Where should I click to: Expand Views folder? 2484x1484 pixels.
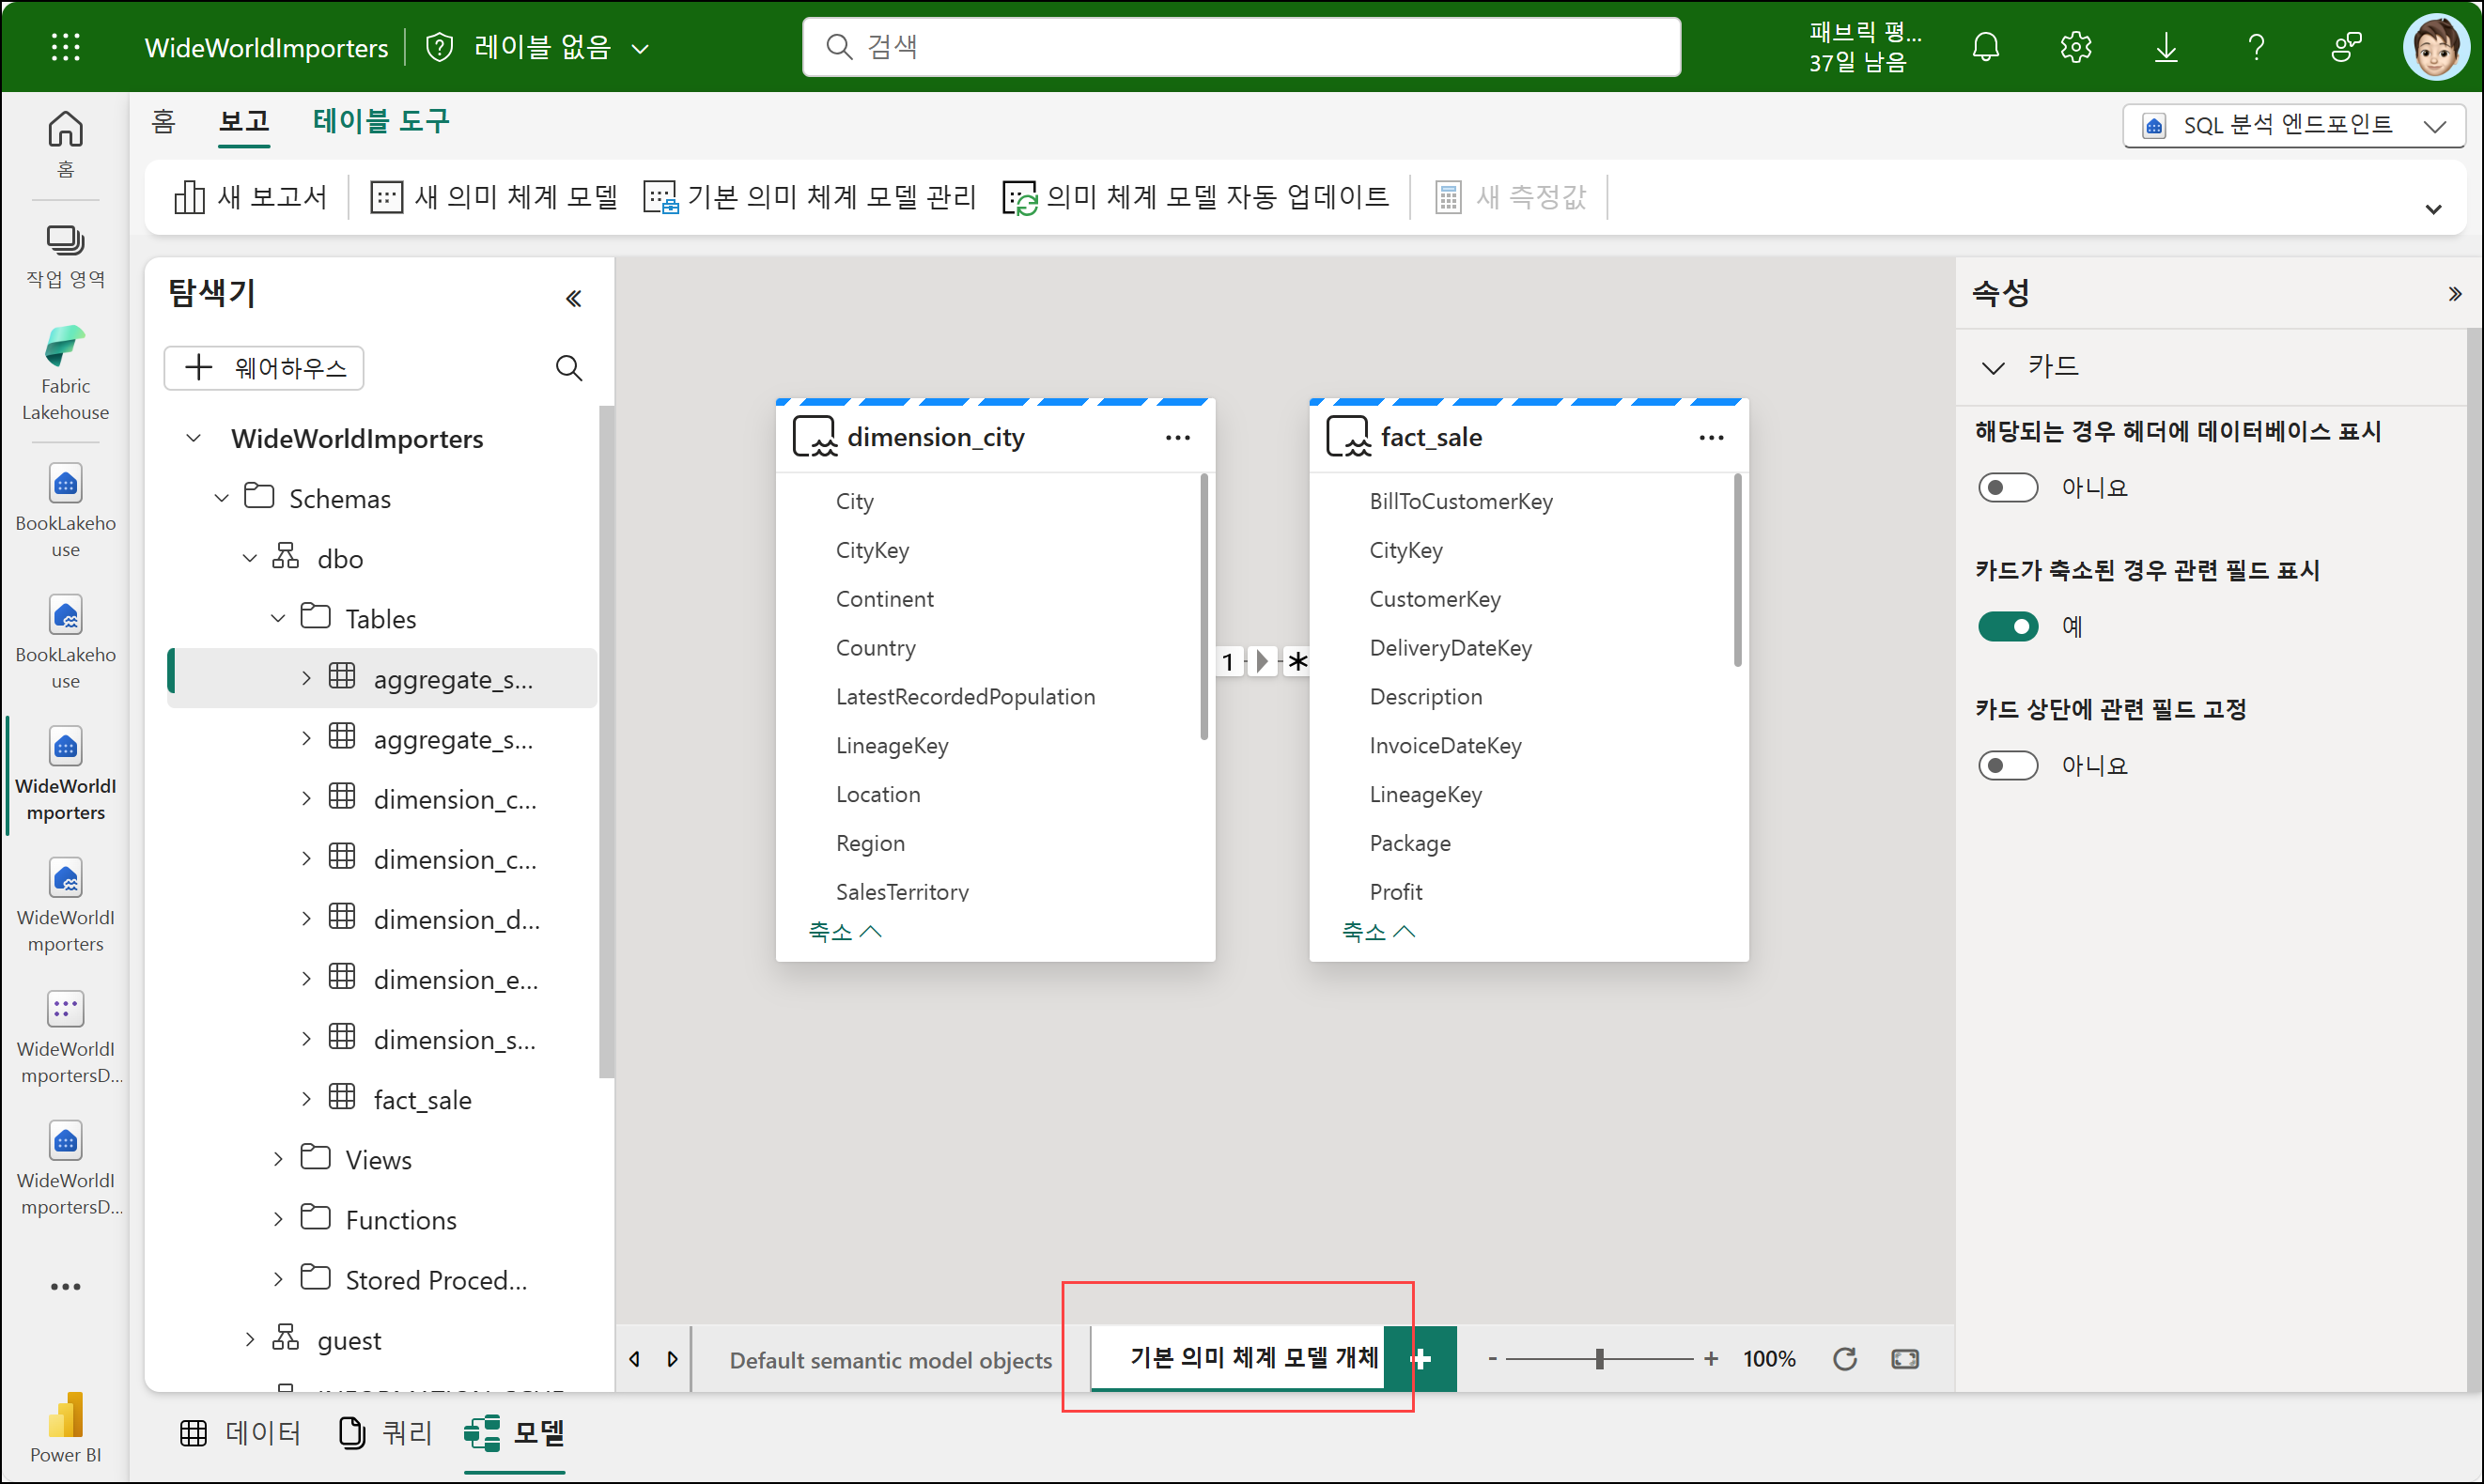(278, 1159)
